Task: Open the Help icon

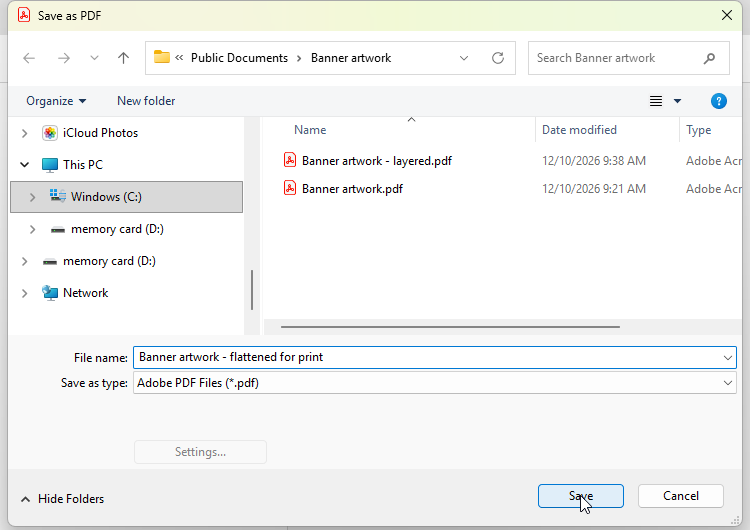Action: coord(718,101)
